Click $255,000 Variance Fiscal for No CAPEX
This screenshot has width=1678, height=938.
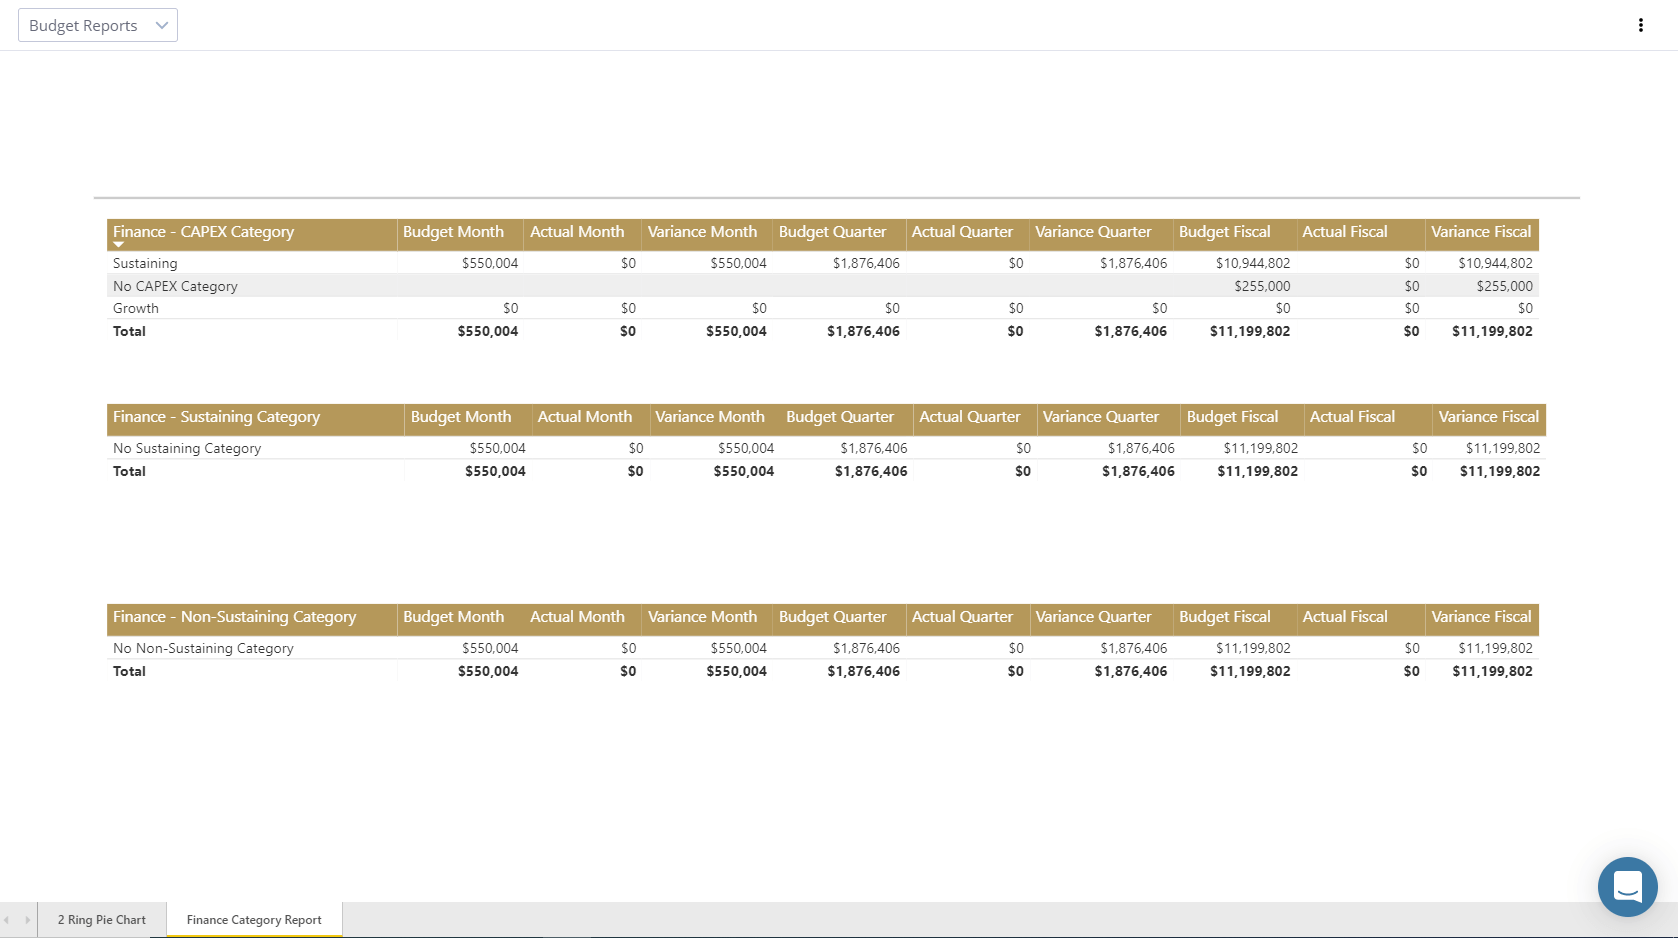tap(1504, 286)
